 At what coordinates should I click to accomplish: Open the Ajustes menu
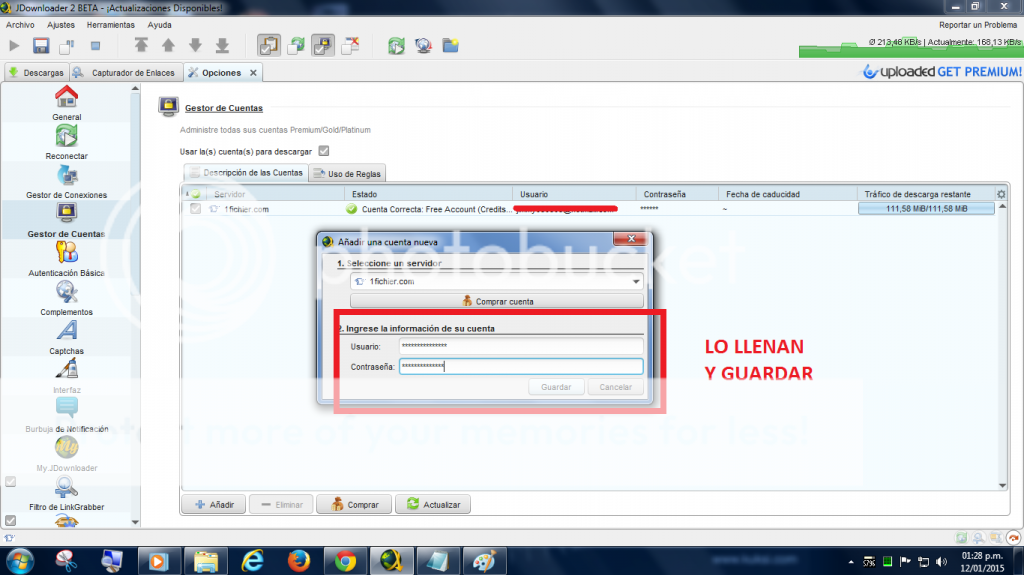tap(61, 25)
